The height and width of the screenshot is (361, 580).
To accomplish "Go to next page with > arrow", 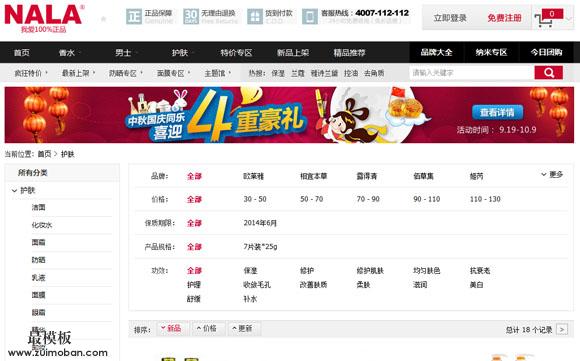I will 562,329.
